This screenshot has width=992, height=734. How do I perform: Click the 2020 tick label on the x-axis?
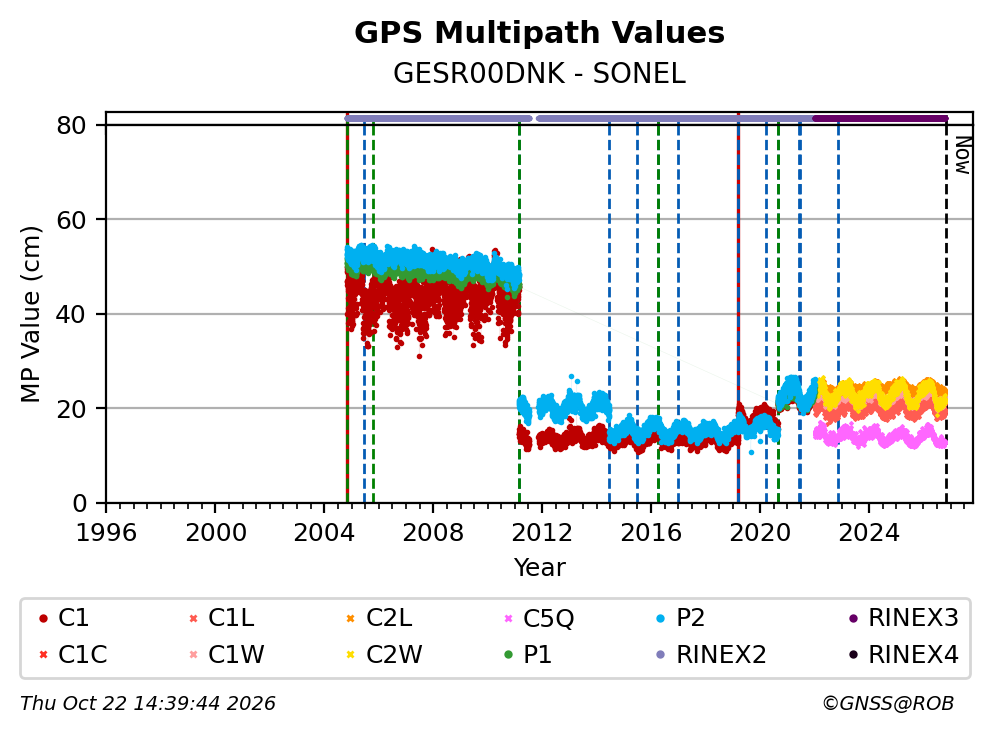pyautogui.click(x=760, y=533)
